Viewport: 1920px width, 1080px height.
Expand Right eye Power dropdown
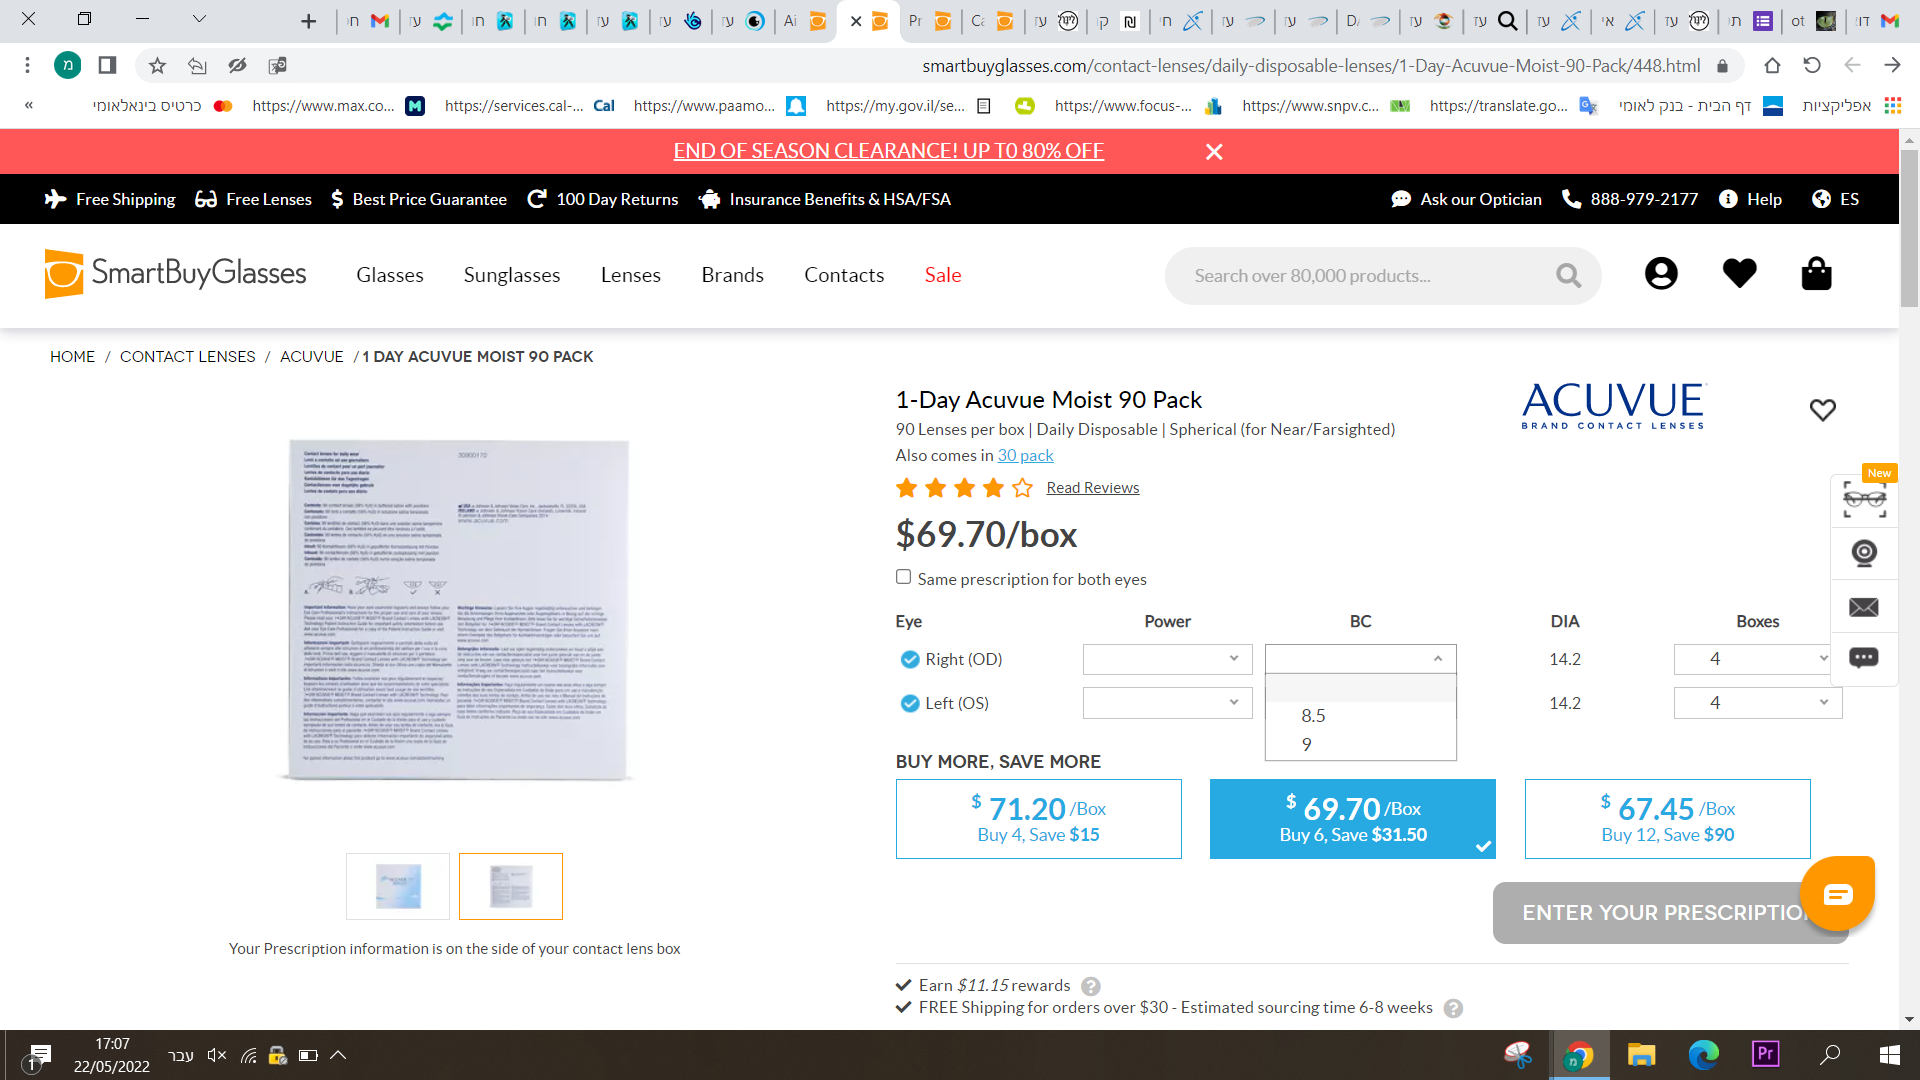(x=1167, y=659)
